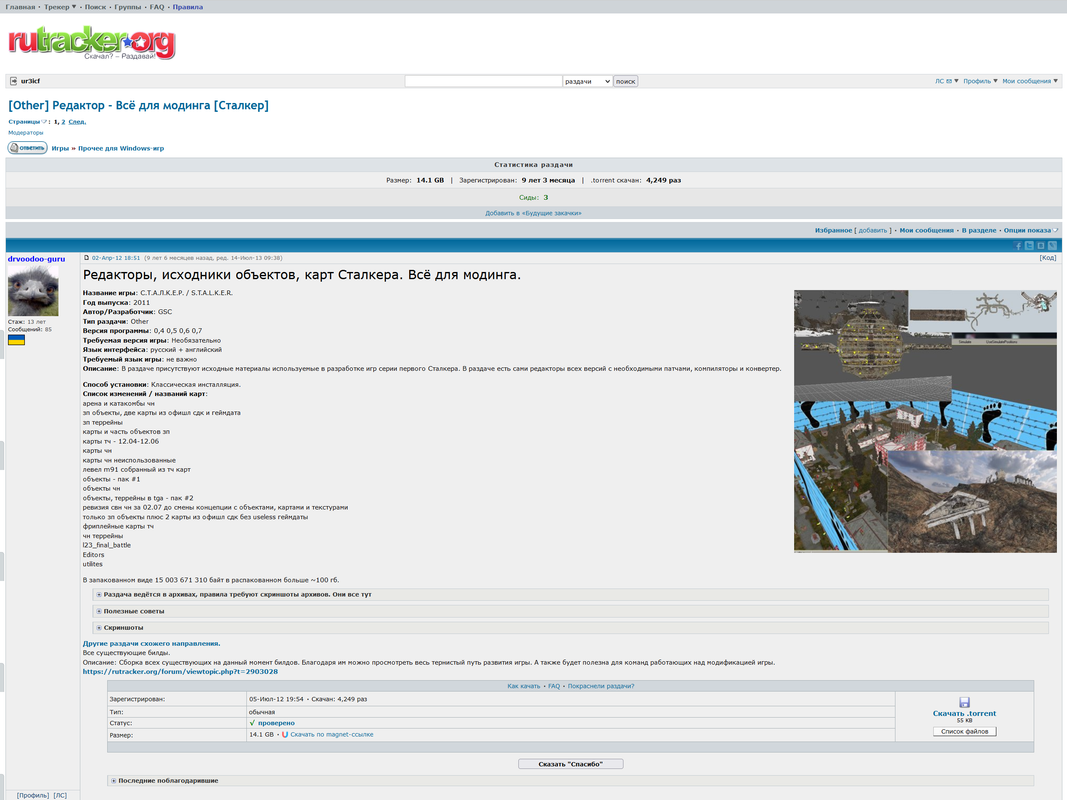Click Список файлов button
1067x800 pixels.
(964, 731)
